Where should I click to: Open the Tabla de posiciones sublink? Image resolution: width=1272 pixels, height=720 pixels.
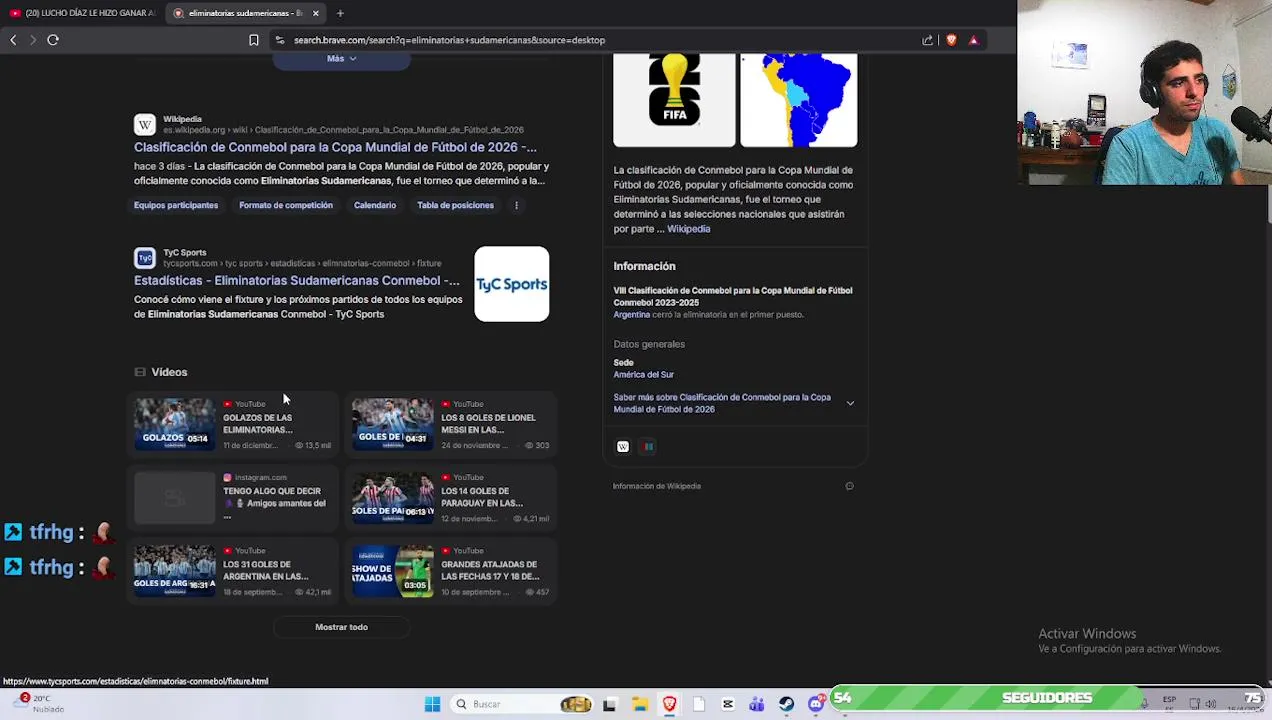point(455,205)
